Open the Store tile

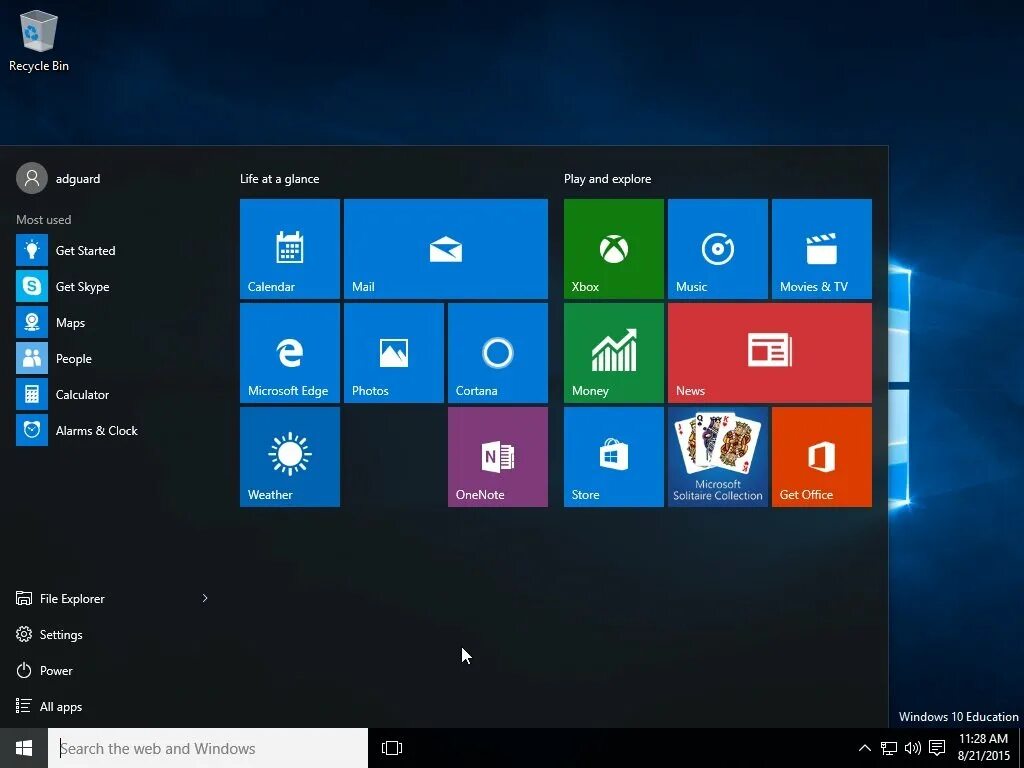[614, 456]
